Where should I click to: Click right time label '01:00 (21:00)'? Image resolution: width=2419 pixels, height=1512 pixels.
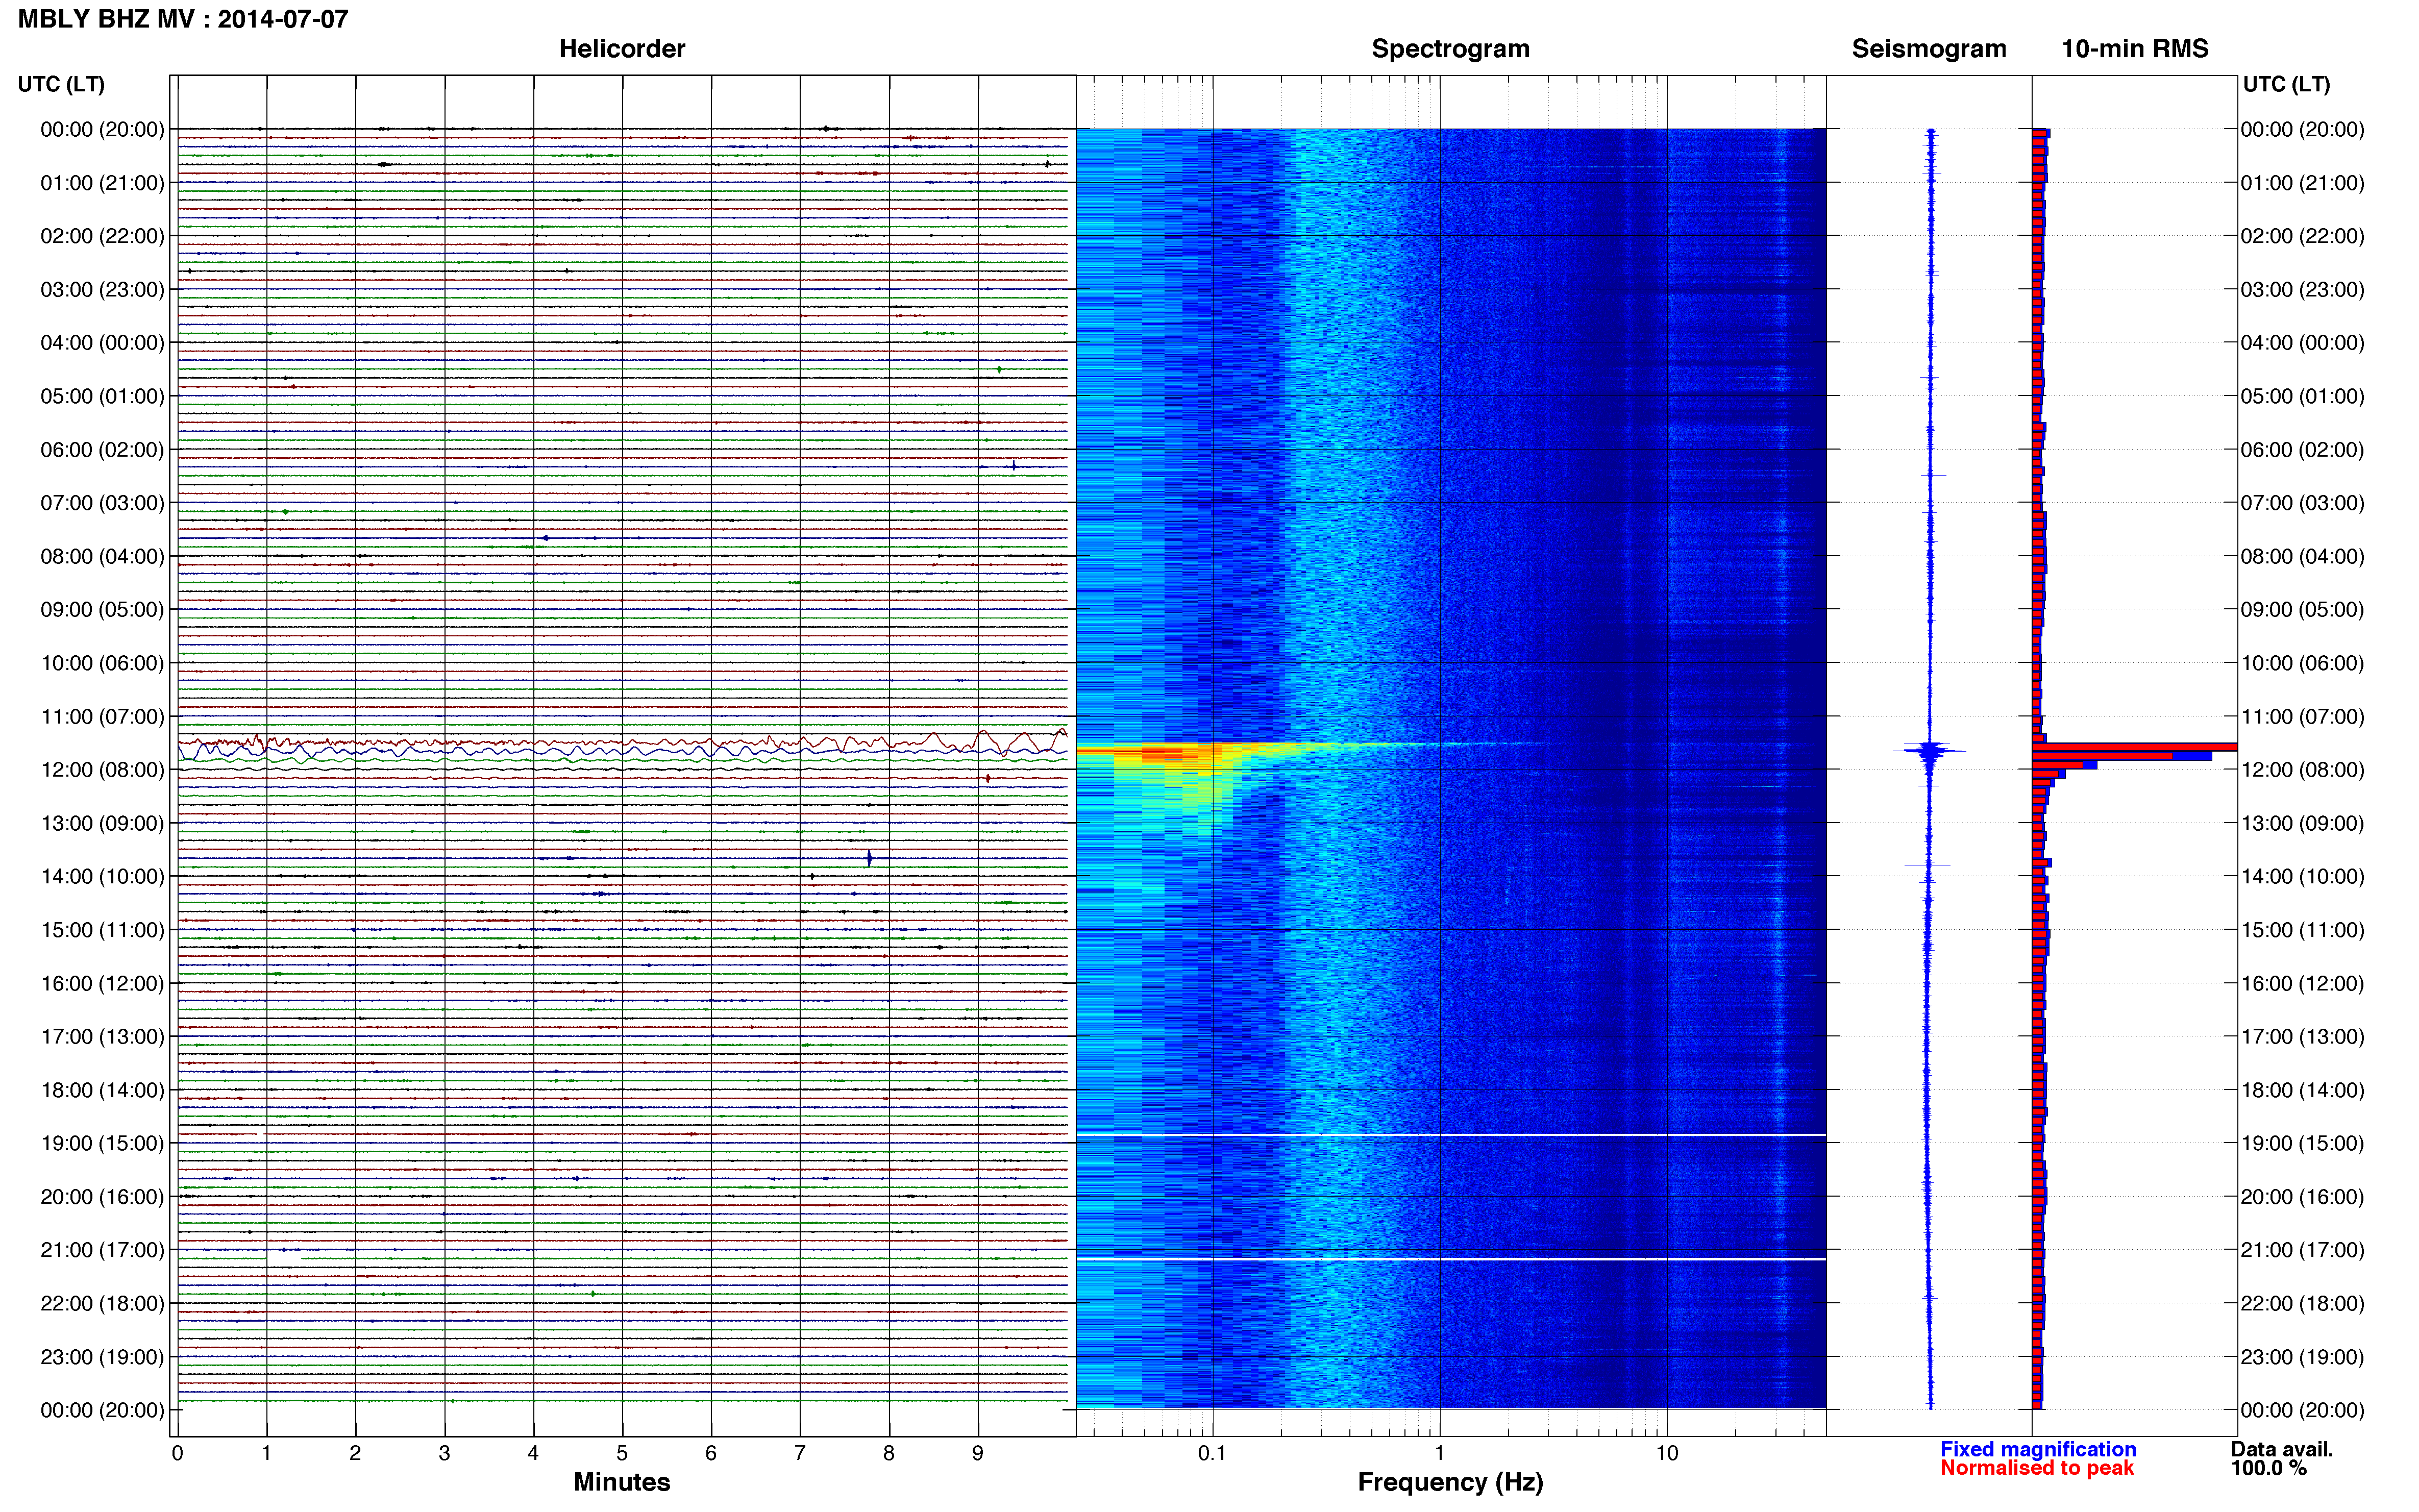[x=2302, y=182]
